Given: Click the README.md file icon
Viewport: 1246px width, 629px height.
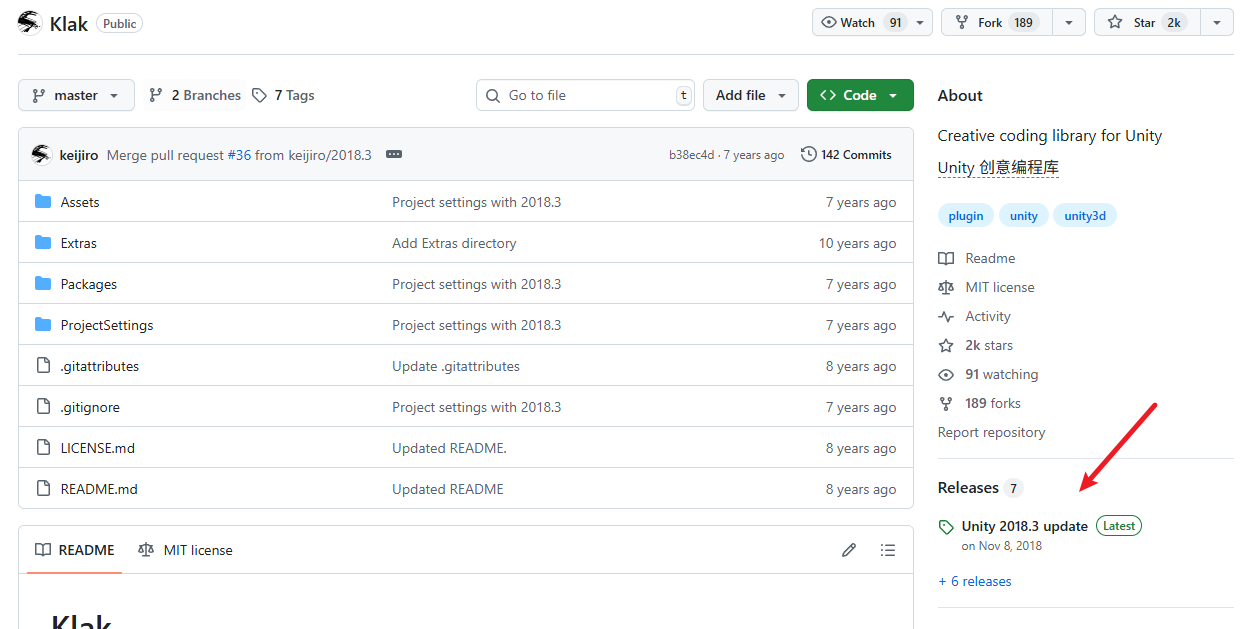Looking at the screenshot, I should 43,489.
